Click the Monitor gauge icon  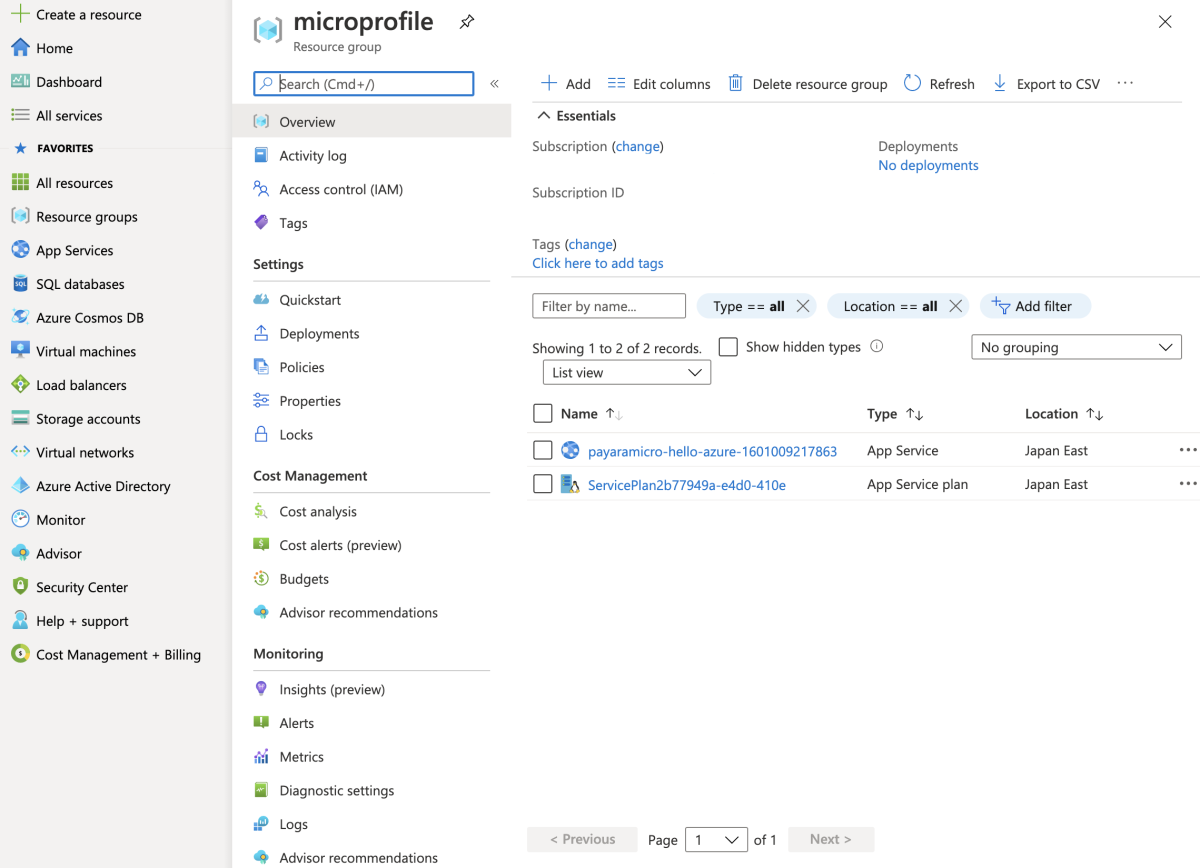[x=20, y=519]
